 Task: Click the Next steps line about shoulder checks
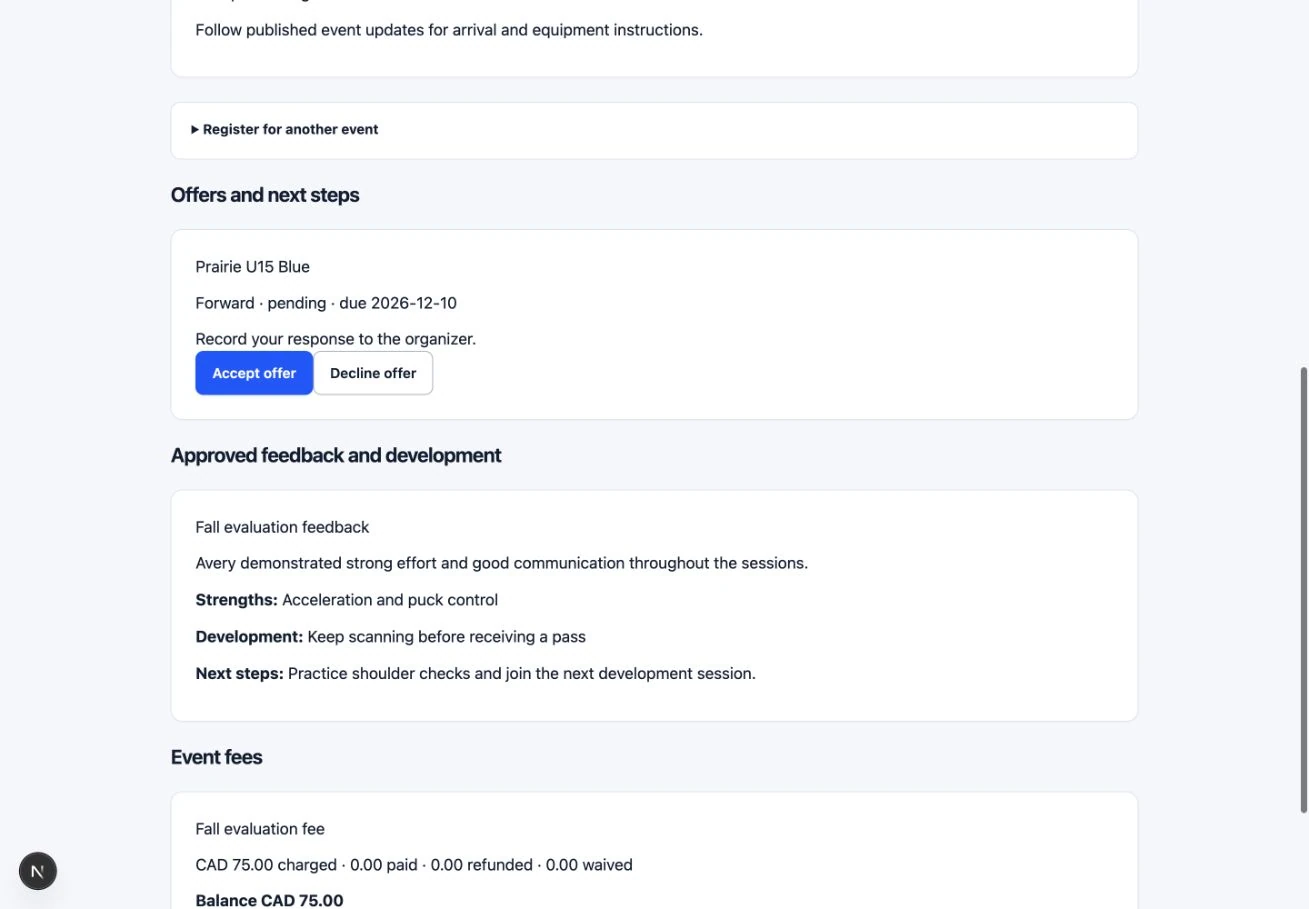tap(476, 673)
